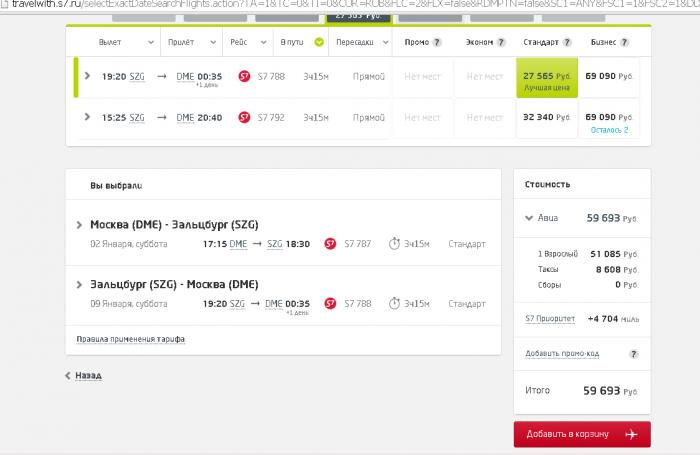Click flight number S7 792

(271, 117)
